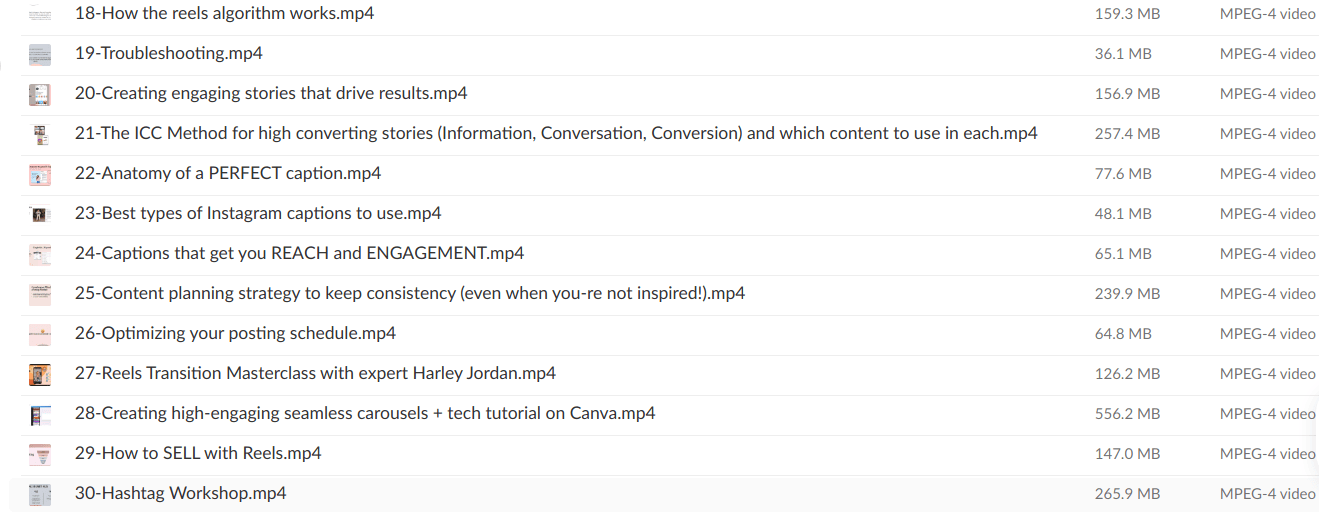Screen dimensions: 1319x514
Task: Click thumbnail of 20-Creating engaging stories video
Action: pos(40,95)
